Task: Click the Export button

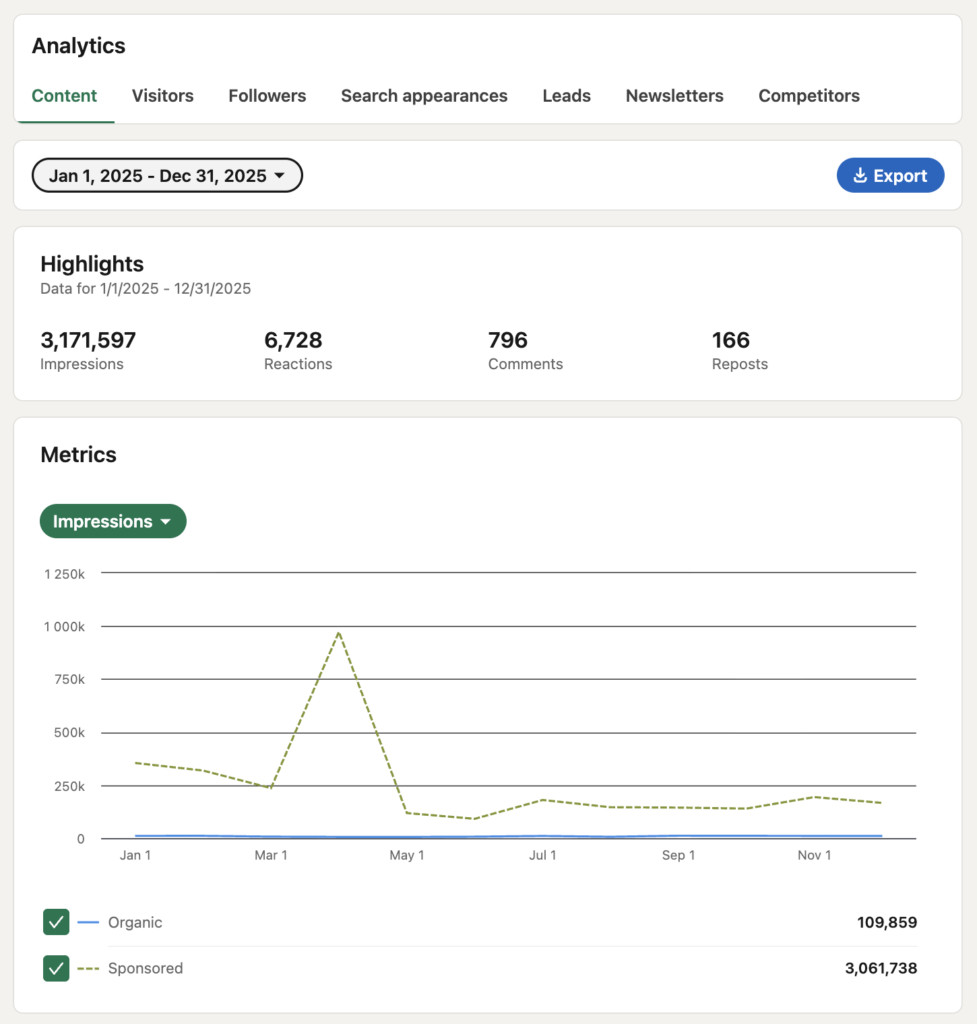Action: pyautogui.click(x=890, y=175)
